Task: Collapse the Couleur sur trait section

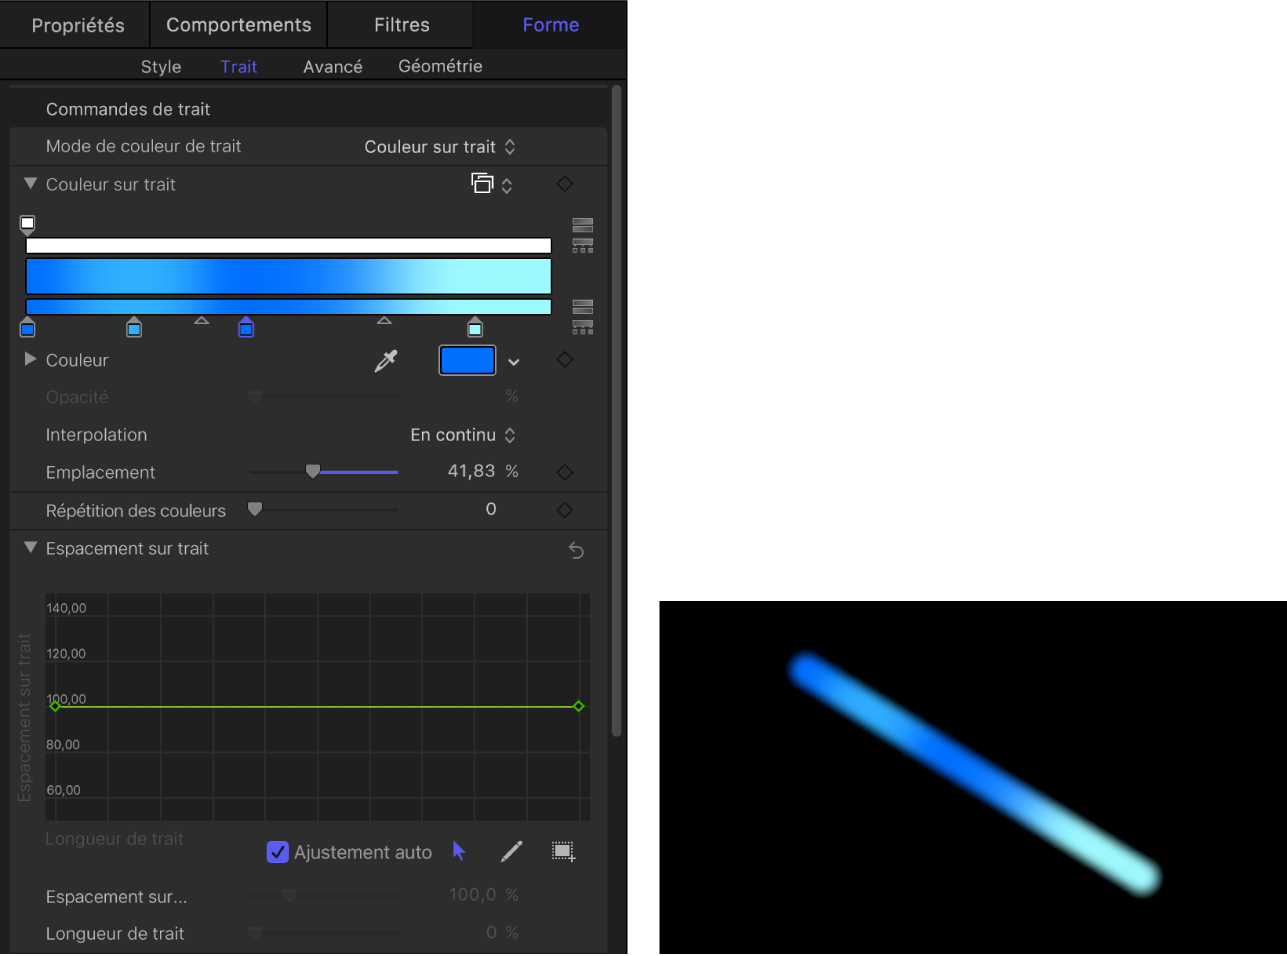Action: click(x=30, y=184)
